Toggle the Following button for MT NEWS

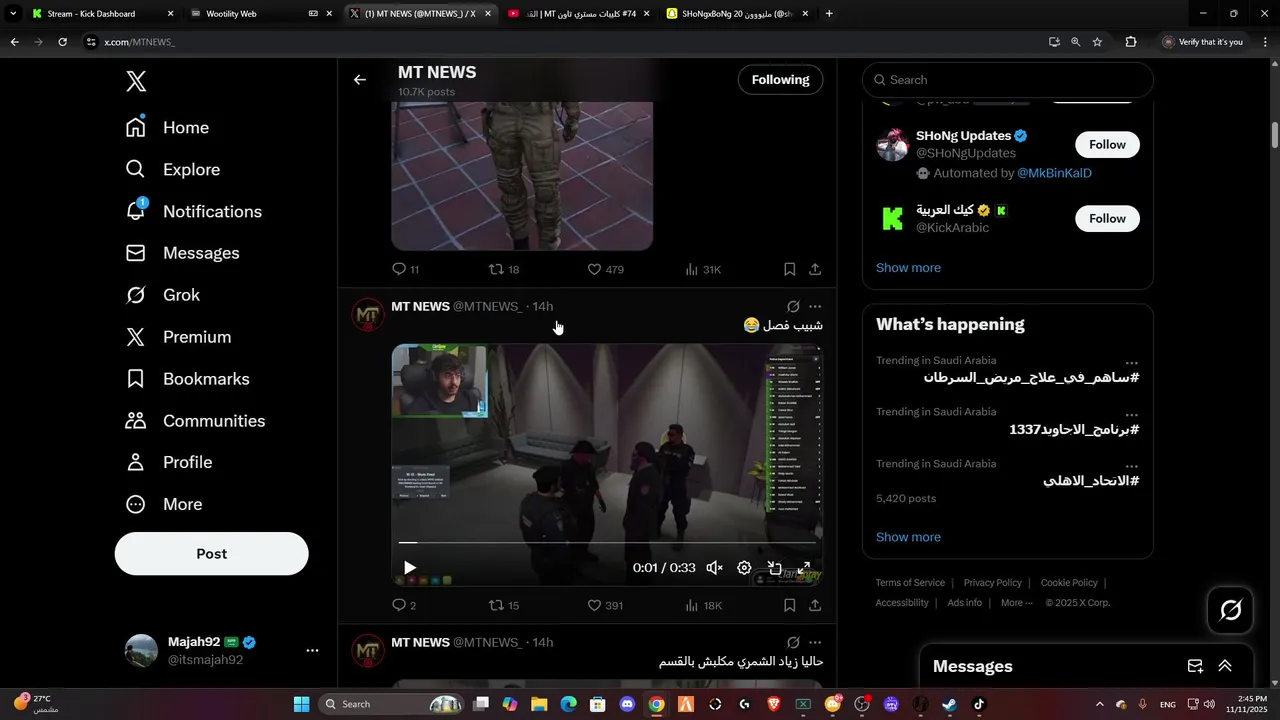(x=780, y=80)
